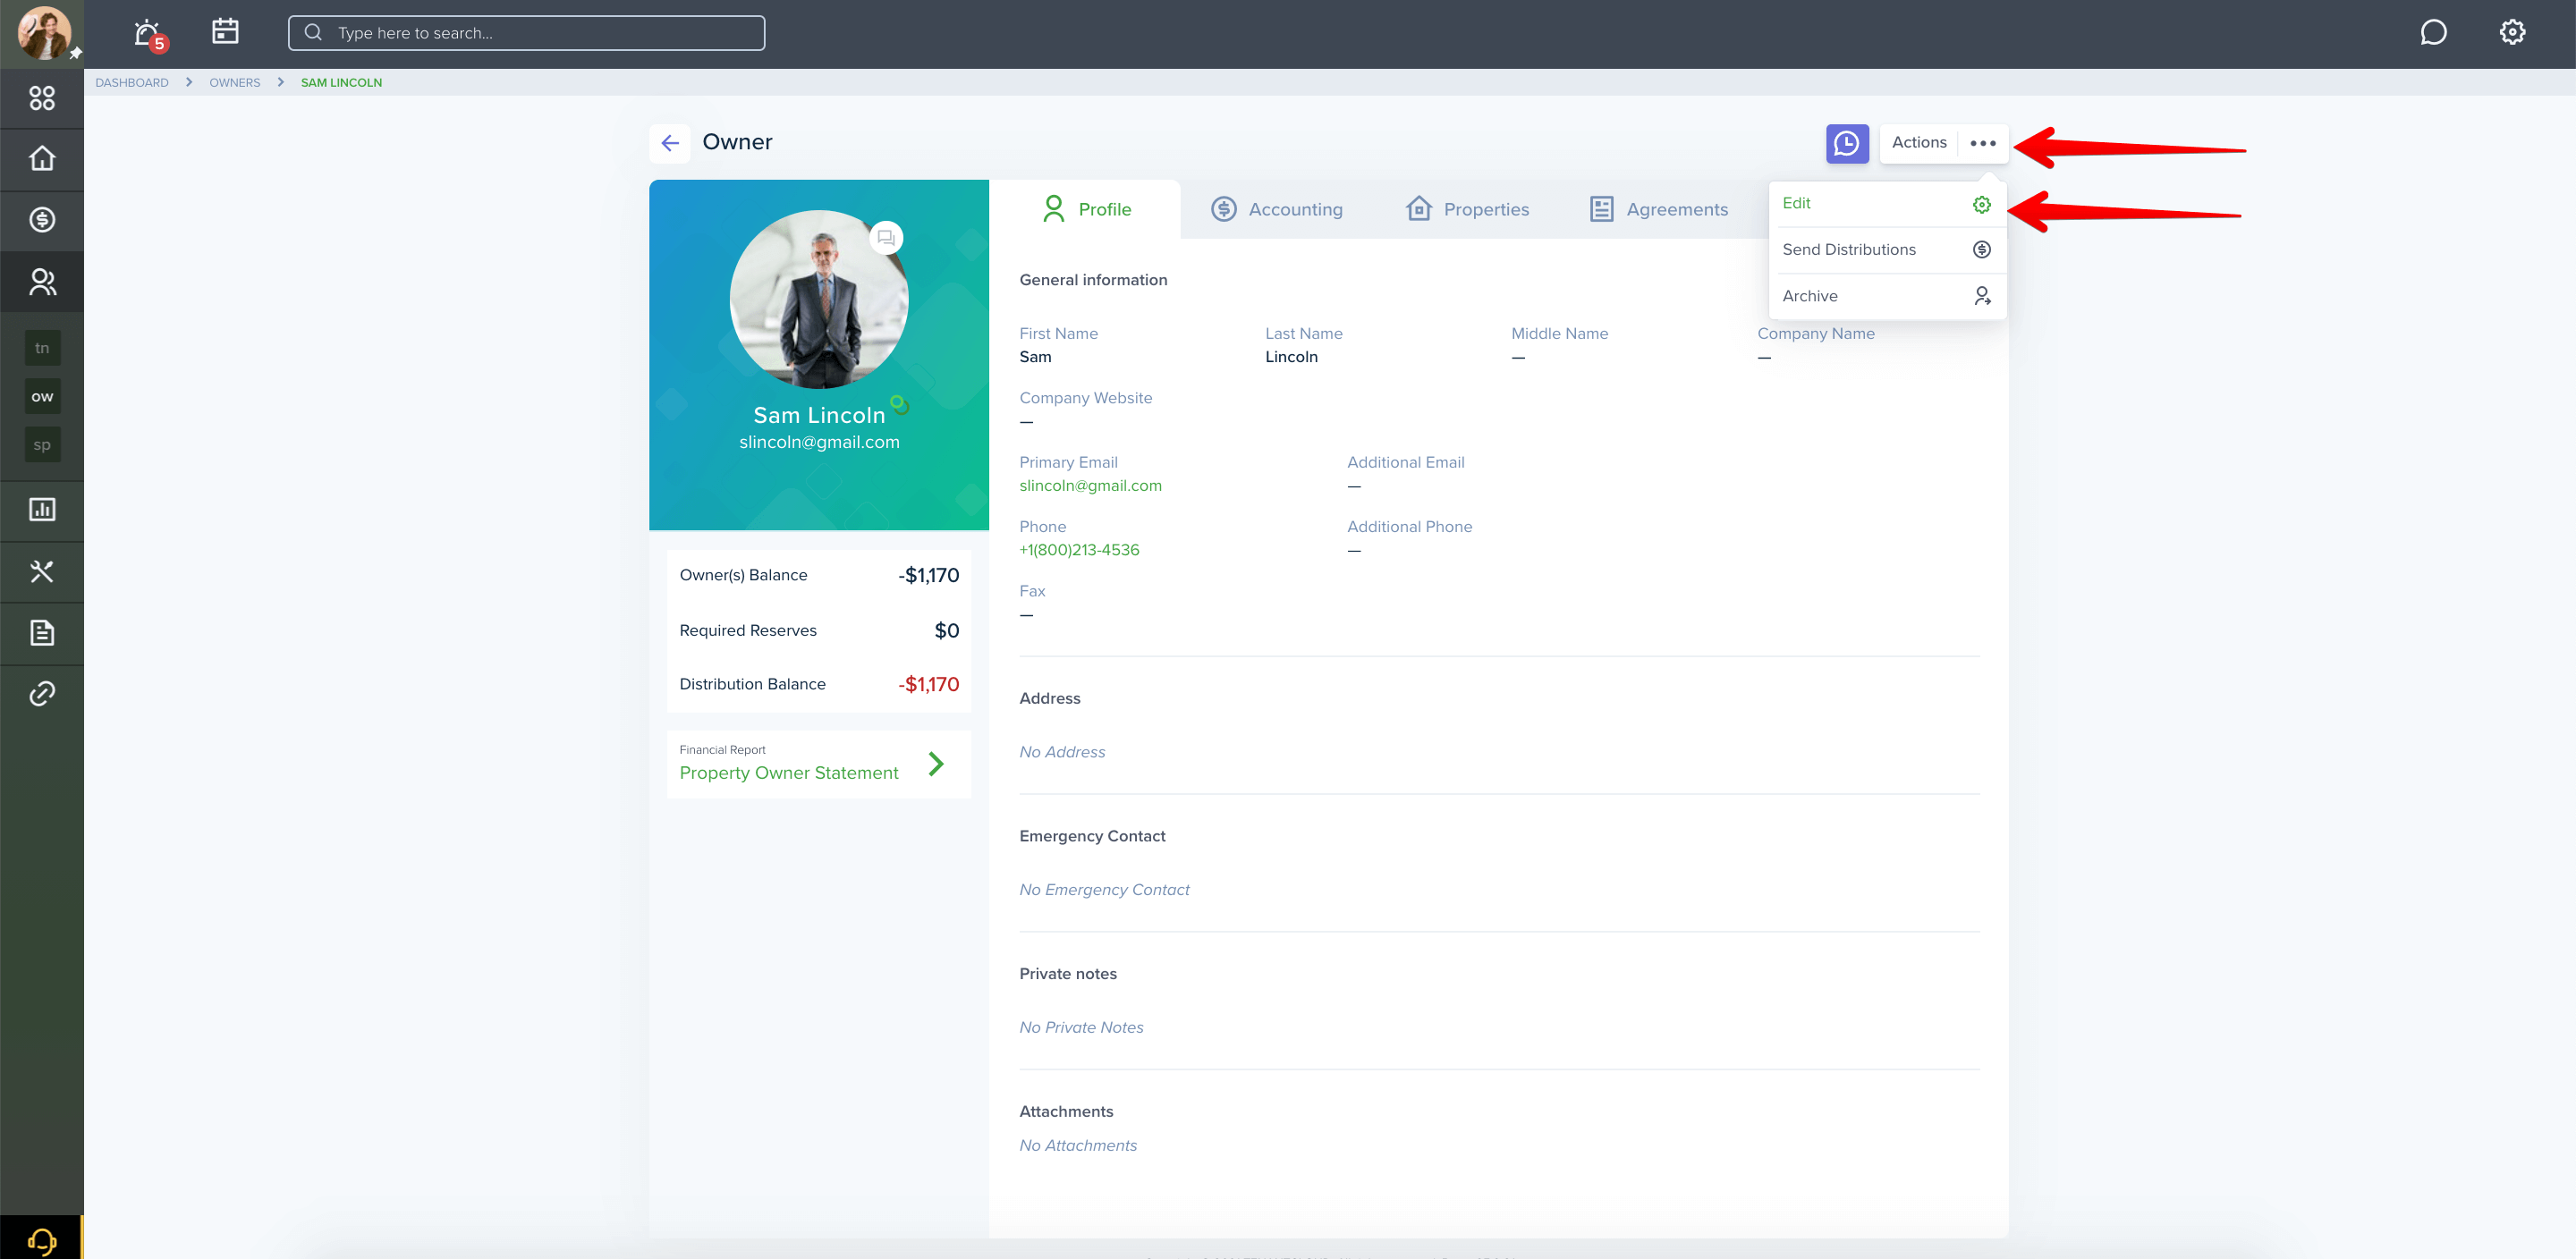The image size is (2576, 1259).
Task: Open settings gear in top bar
Action: tap(2512, 33)
